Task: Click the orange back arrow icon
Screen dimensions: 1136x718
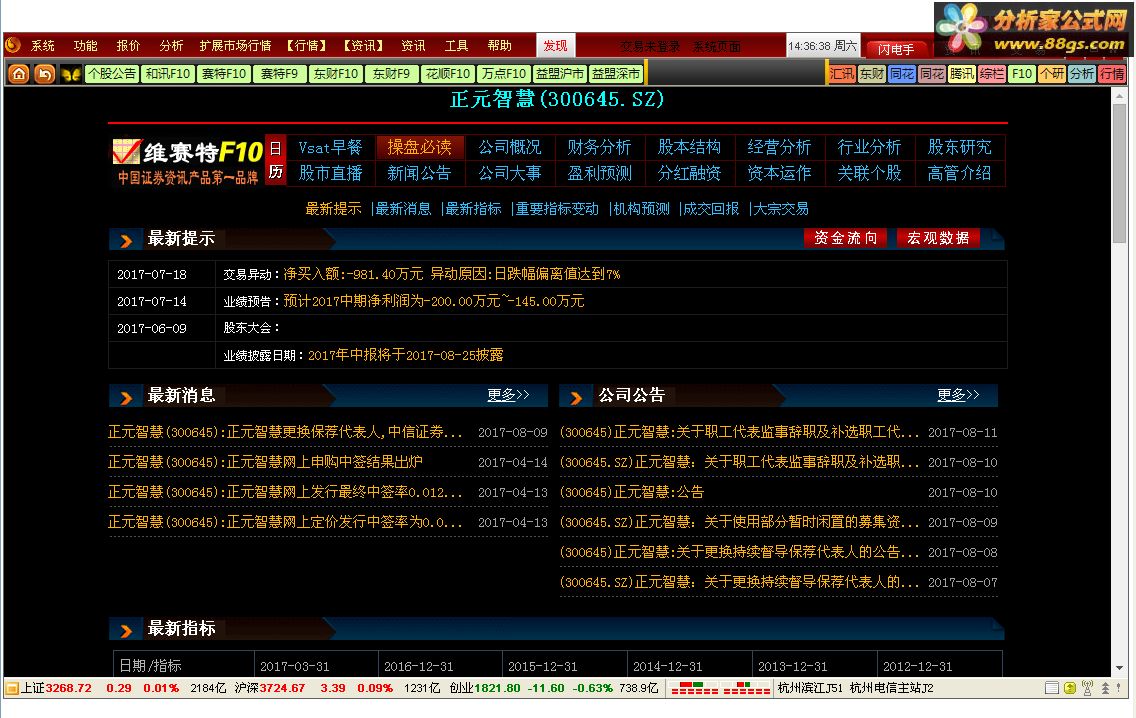Action: coord(45,73)
